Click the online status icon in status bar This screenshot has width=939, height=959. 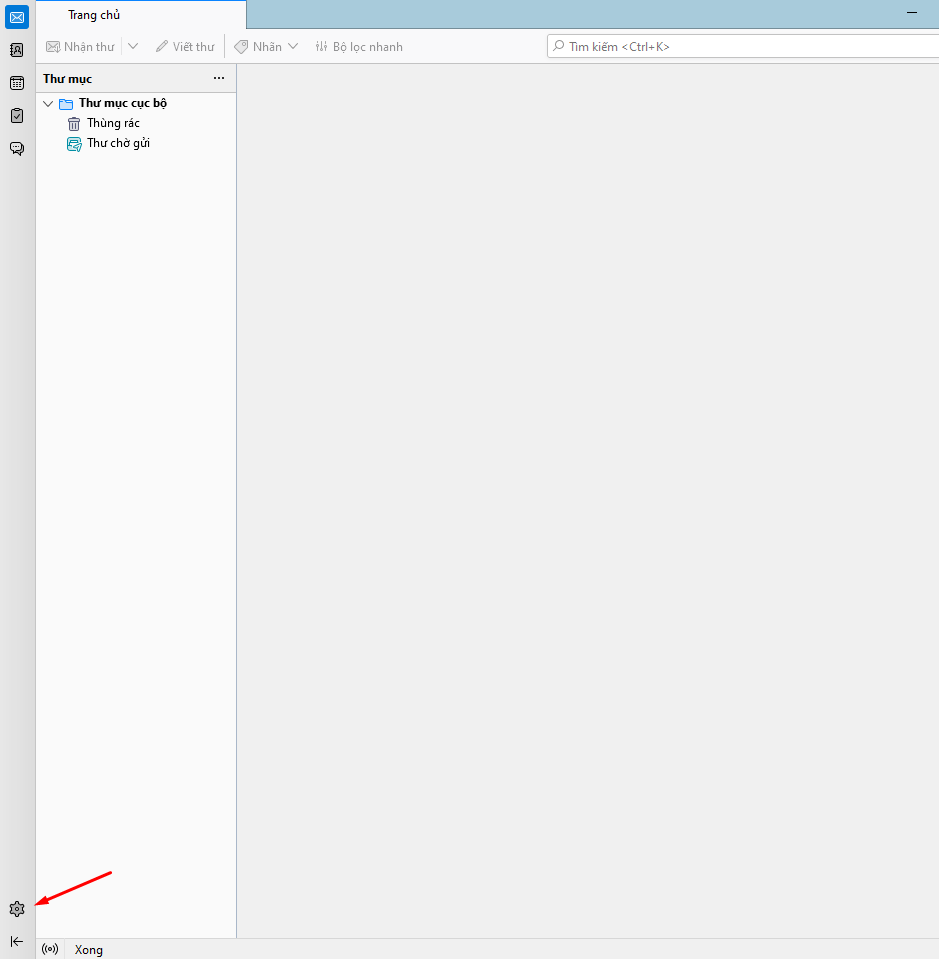[x=50, y=949]
